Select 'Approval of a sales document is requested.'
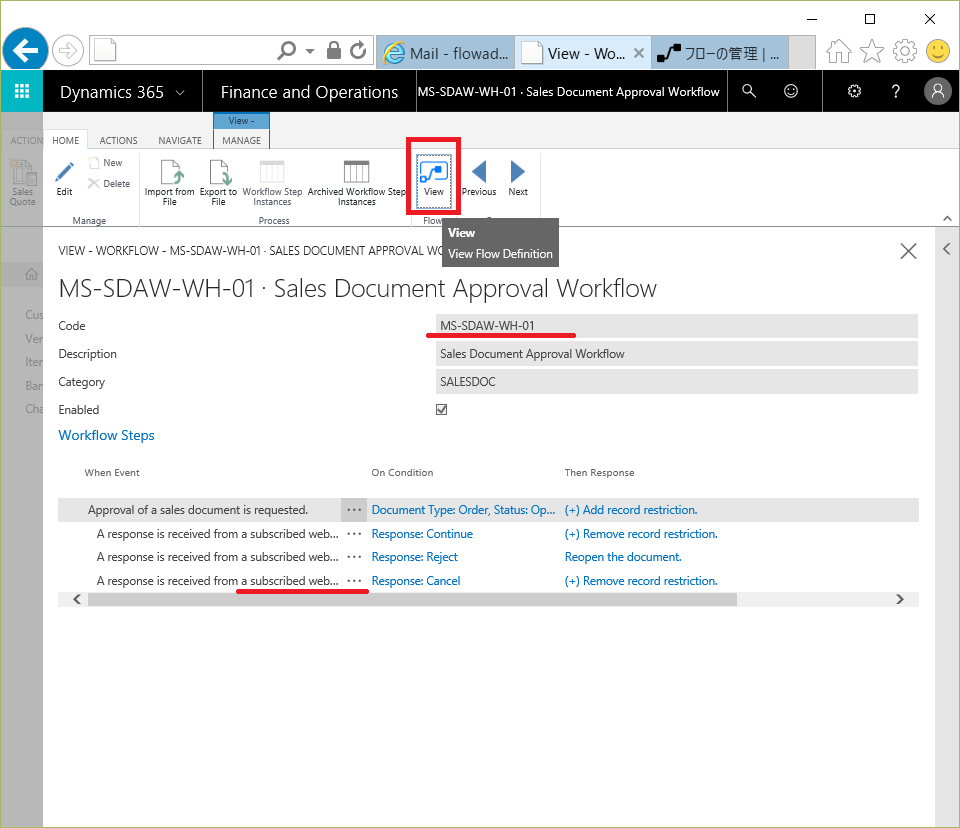Image resolution: width=960 pixels, height=828 pixels. tap(198, 510)
